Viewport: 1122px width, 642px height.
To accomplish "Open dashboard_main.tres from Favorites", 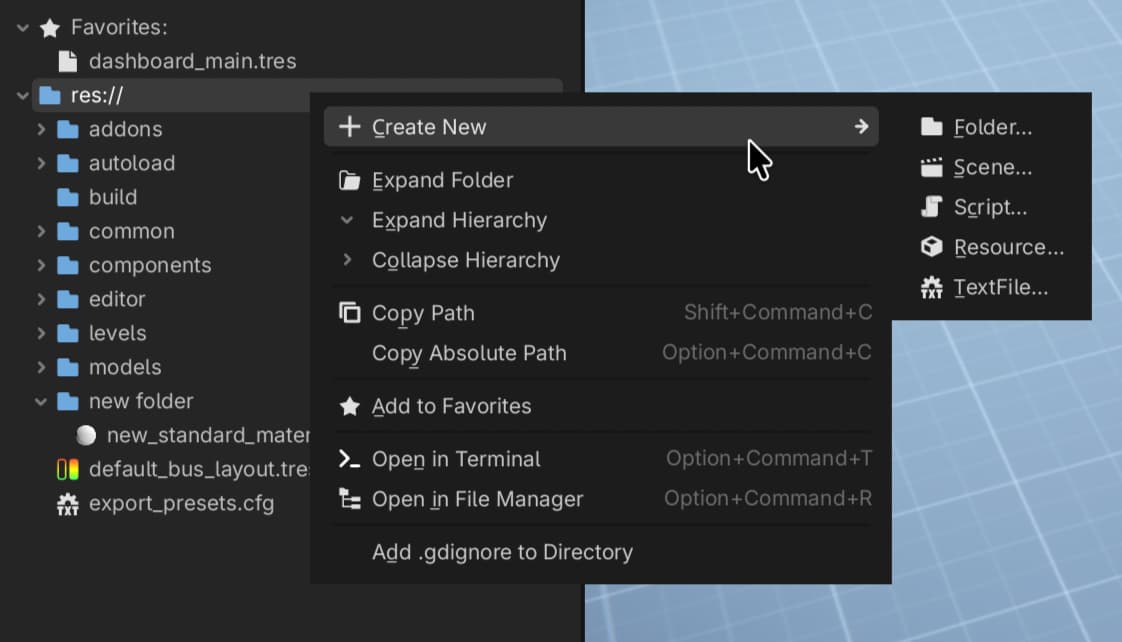I will click(x=192, y=61).
